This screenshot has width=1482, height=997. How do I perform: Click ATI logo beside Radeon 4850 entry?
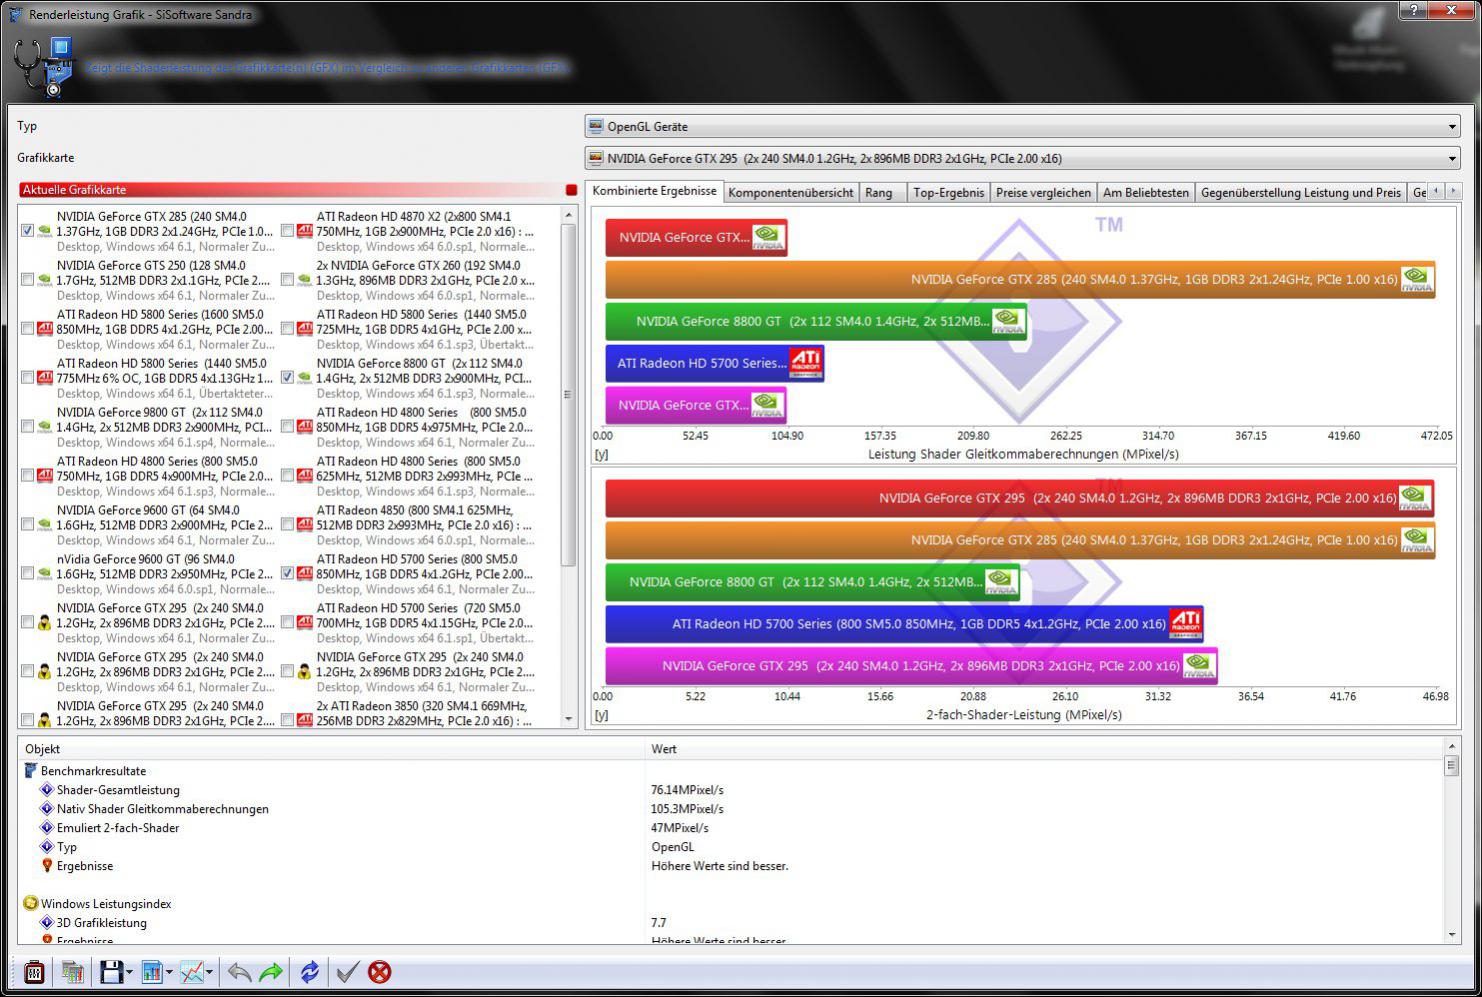tap(305, 525)
